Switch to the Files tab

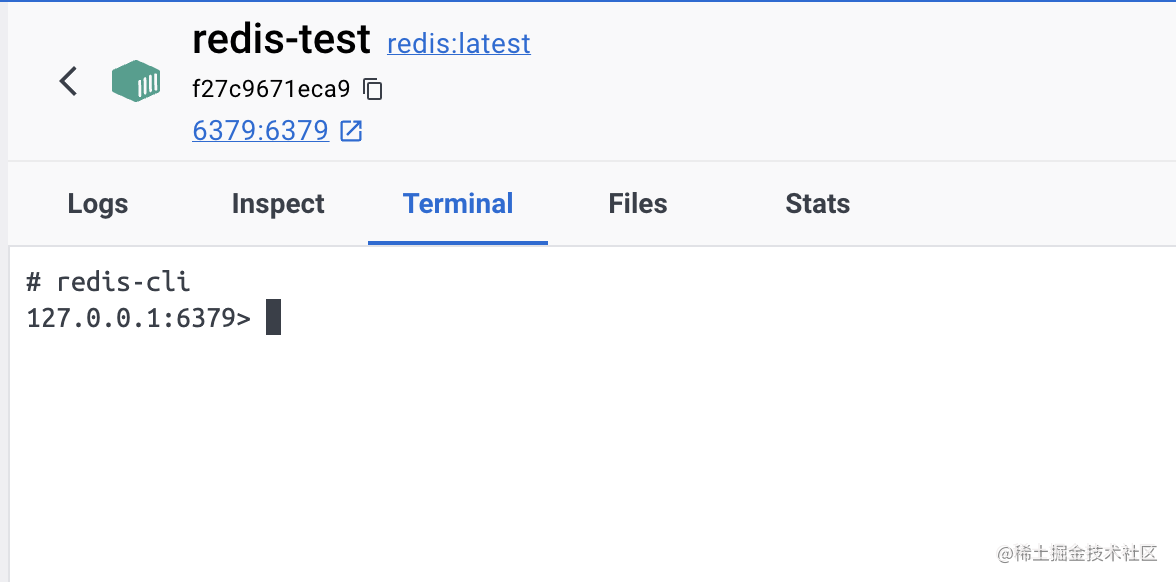pyautogui.click(x=637, y=203)
